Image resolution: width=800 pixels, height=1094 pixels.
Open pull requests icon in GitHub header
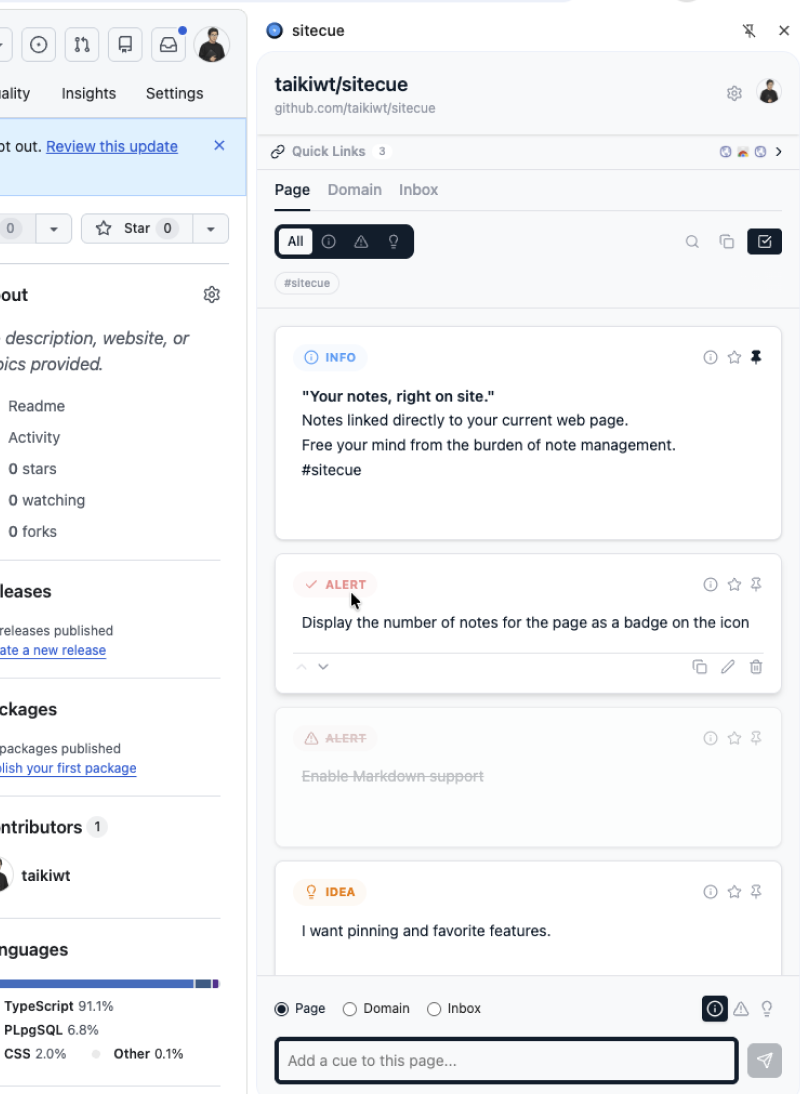coord(82,45)
